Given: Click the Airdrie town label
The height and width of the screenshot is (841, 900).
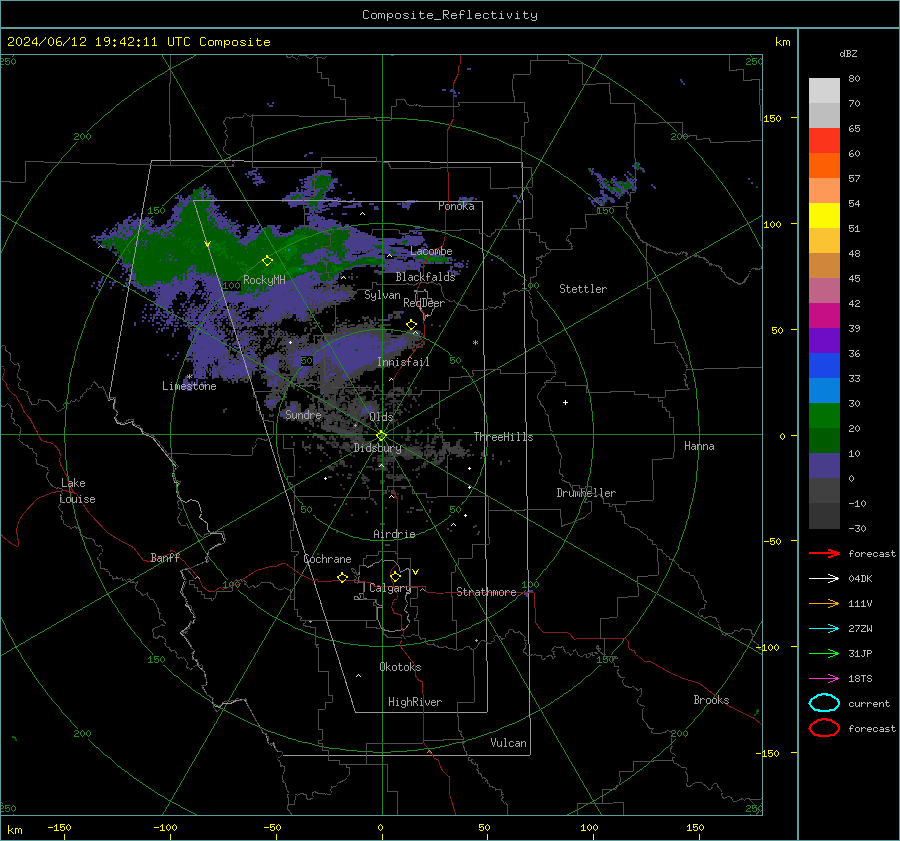Looking at the screenshot, I should coord(394,534).
